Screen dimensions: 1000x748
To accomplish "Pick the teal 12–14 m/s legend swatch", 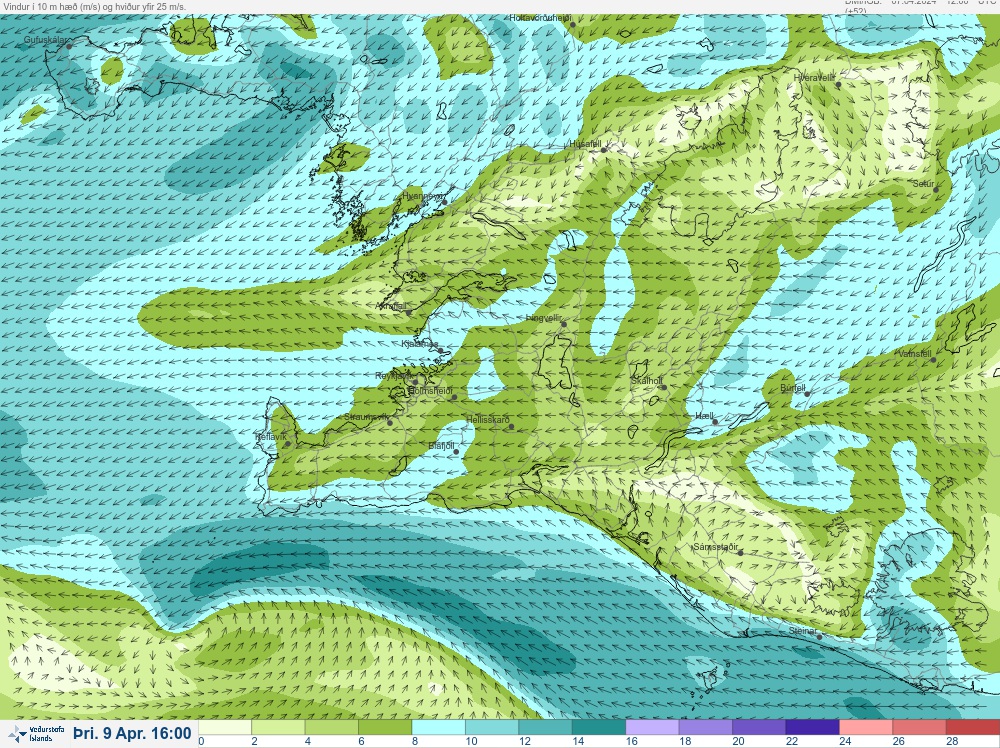I will (545, 728).
